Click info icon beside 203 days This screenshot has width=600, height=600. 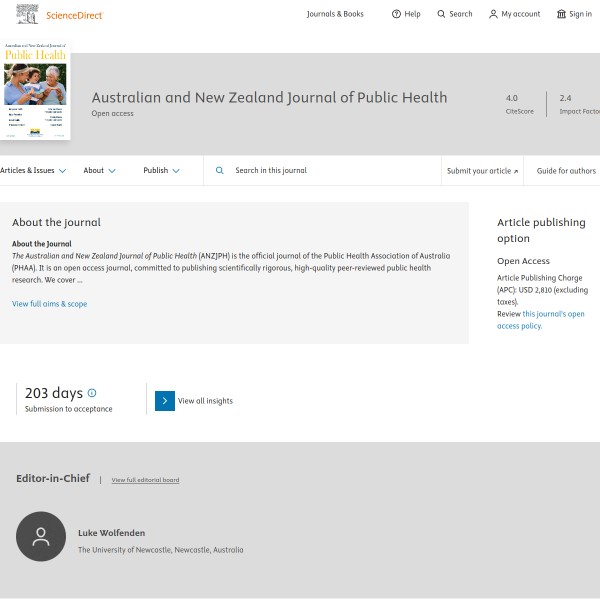point(92,393)
